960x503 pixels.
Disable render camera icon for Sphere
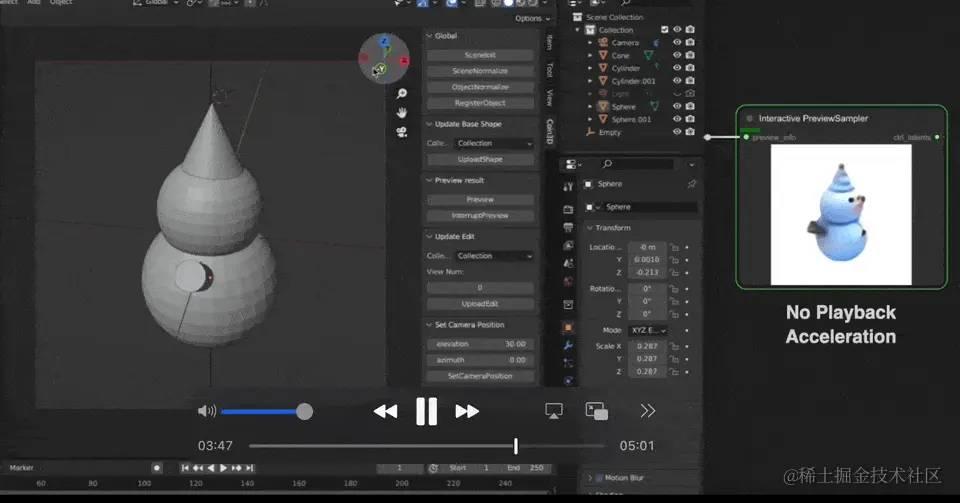click(x=690, y=106)
